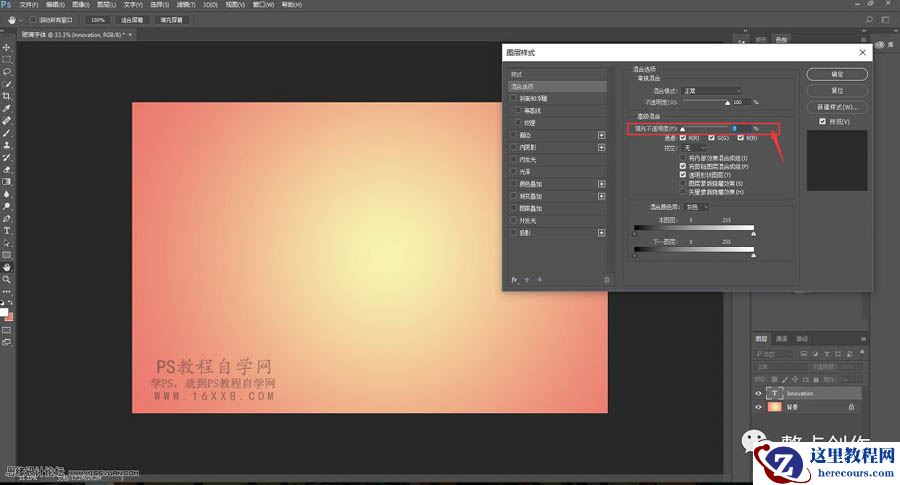
Task: Enable the 描边 (Stroke) style checkbox
Action: click(x=514, y=134)
